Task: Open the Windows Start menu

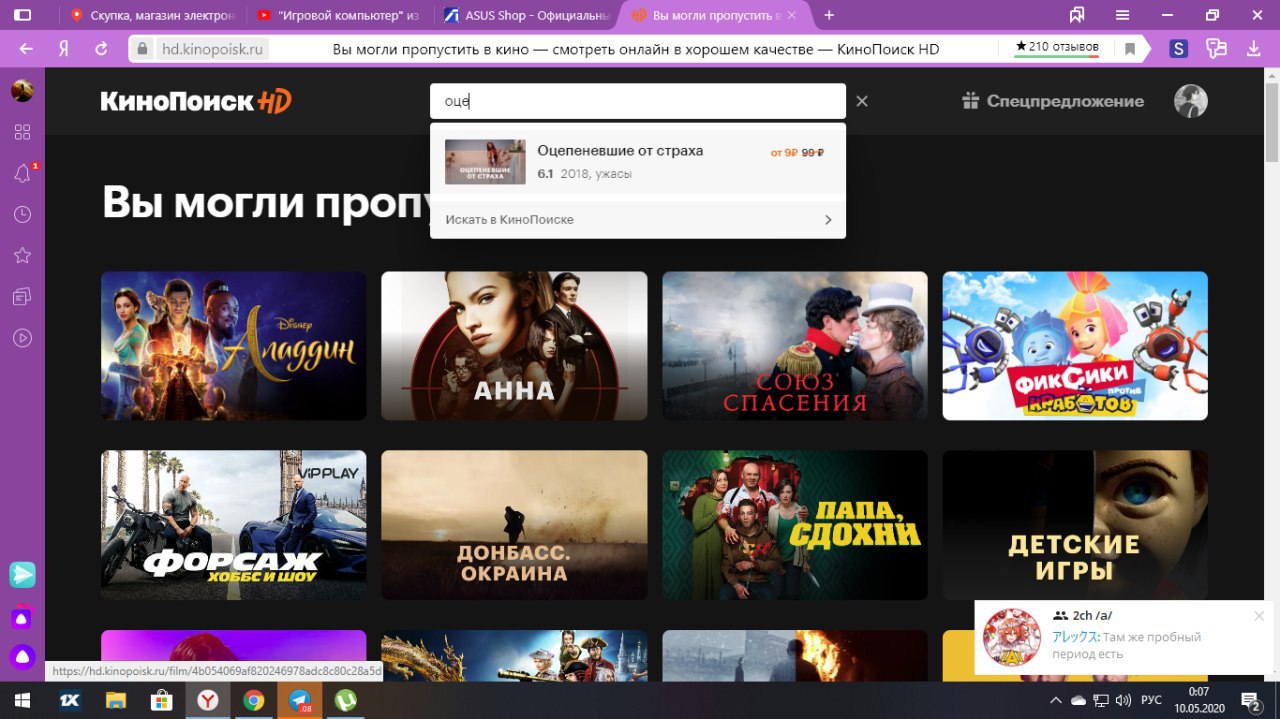Action: tap(22, 700)
